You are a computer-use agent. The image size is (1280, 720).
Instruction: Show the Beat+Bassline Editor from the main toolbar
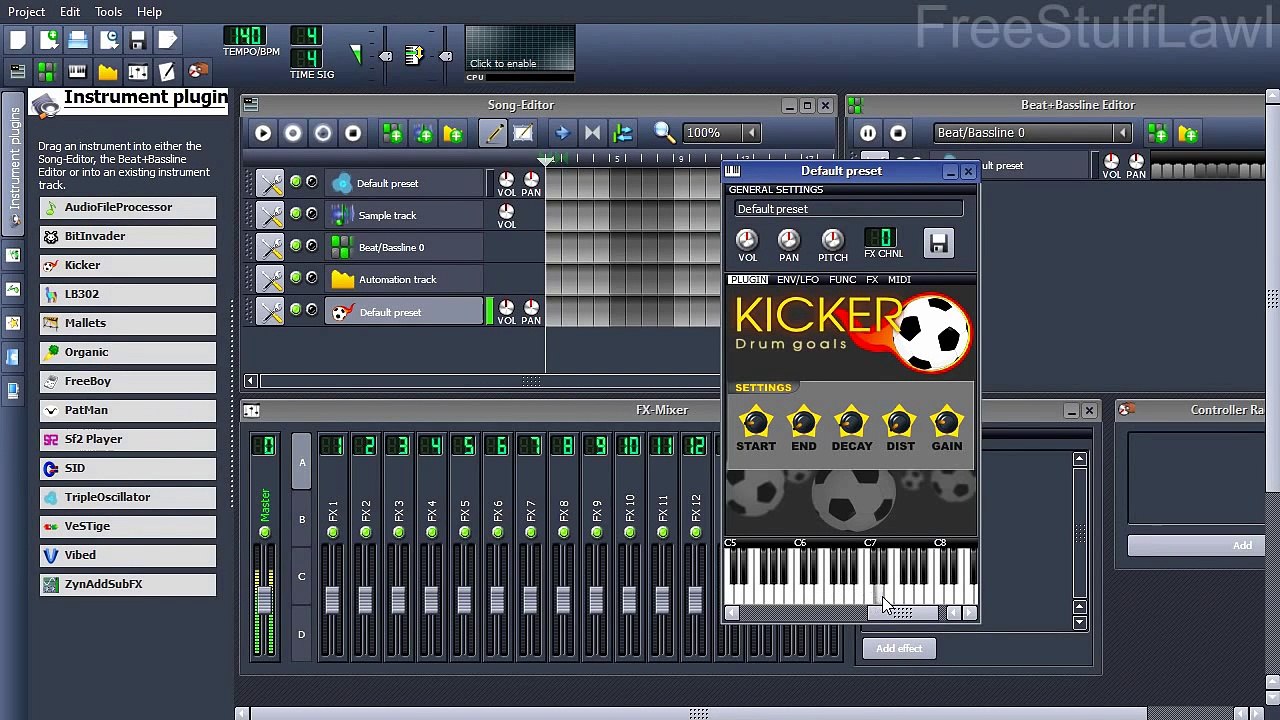(48, 71)
